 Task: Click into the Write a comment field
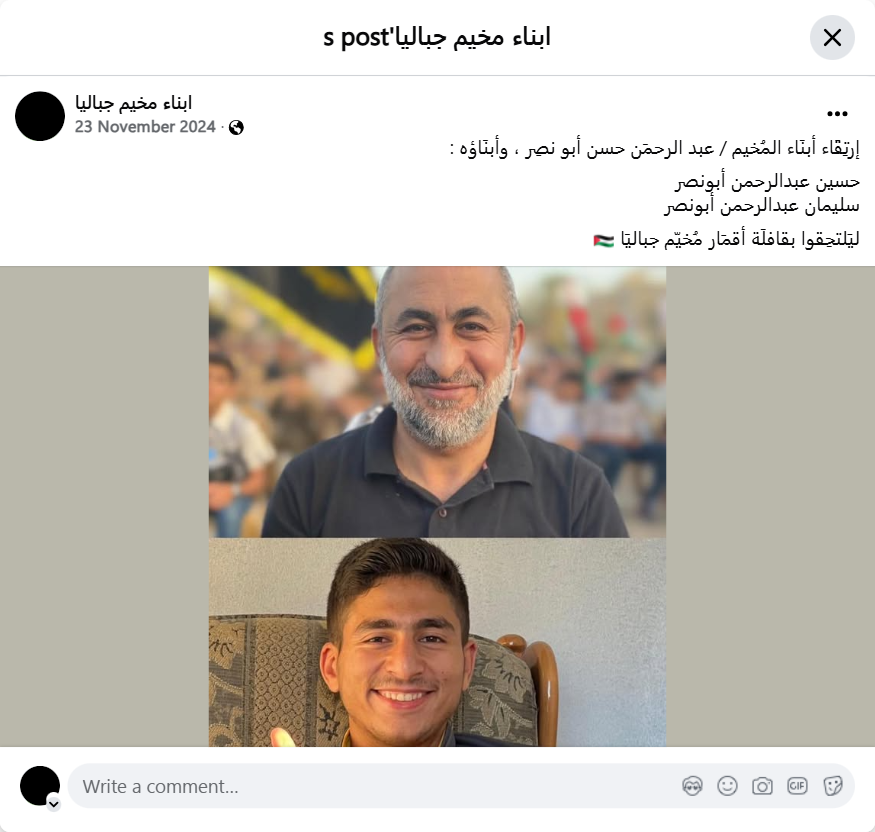tap(374, 786)
